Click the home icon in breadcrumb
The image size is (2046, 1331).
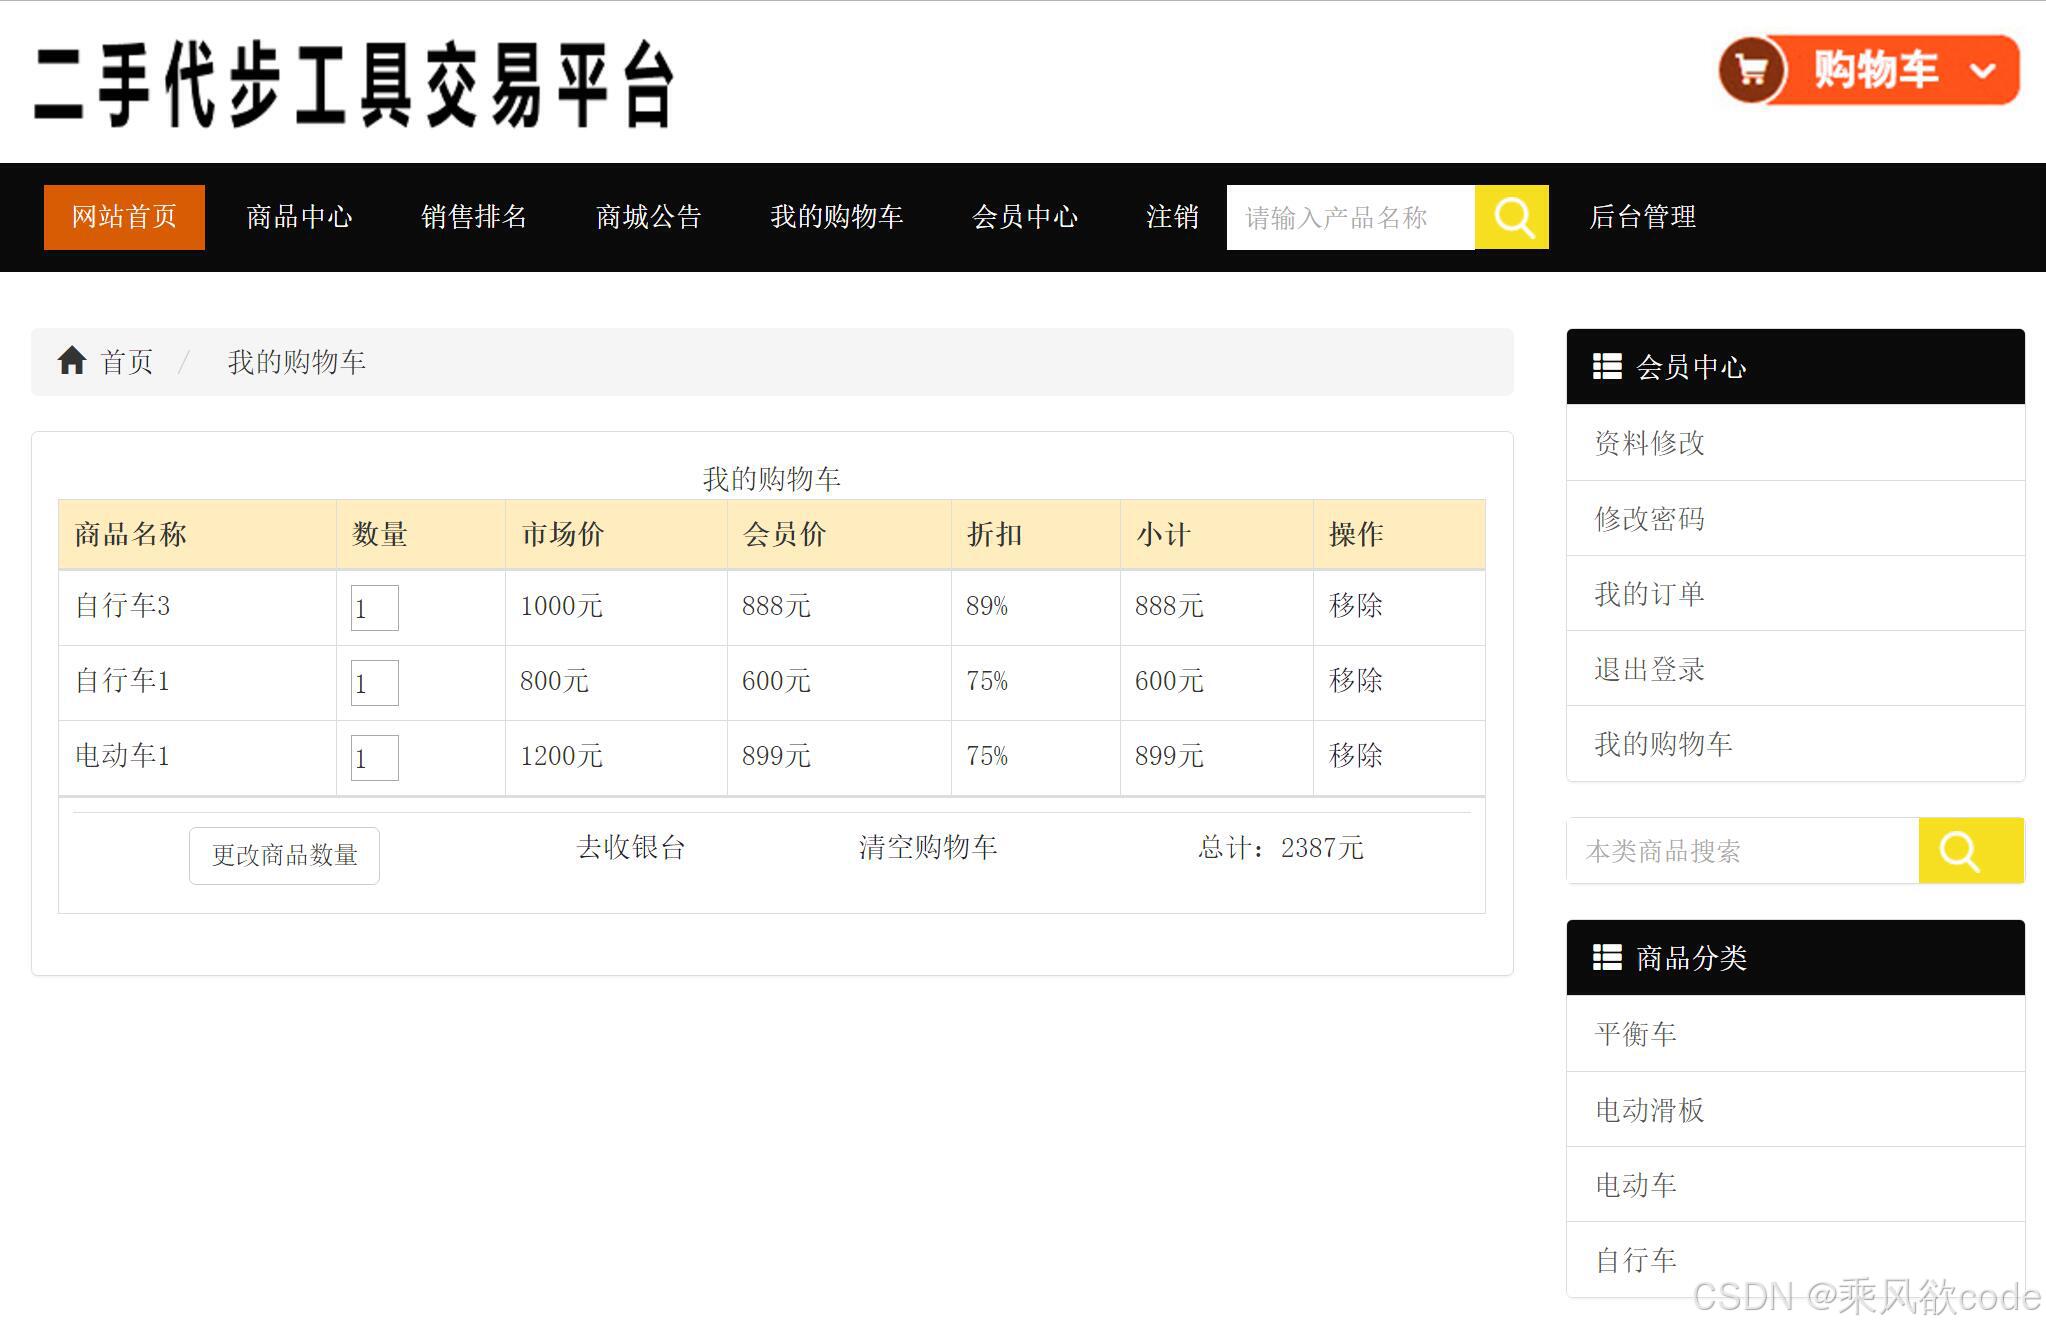tap(72, 361)
